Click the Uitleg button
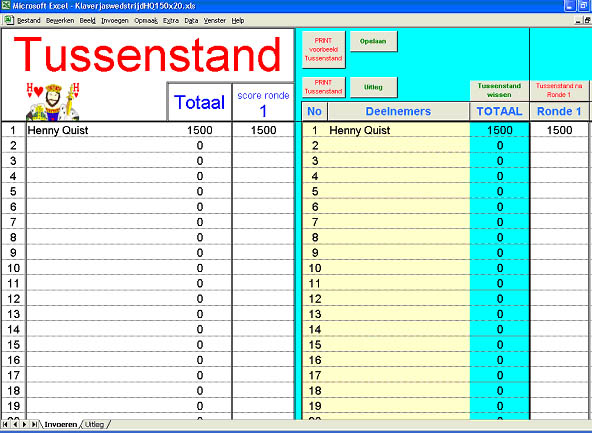 pyautogui.click(x=373, y=87)
